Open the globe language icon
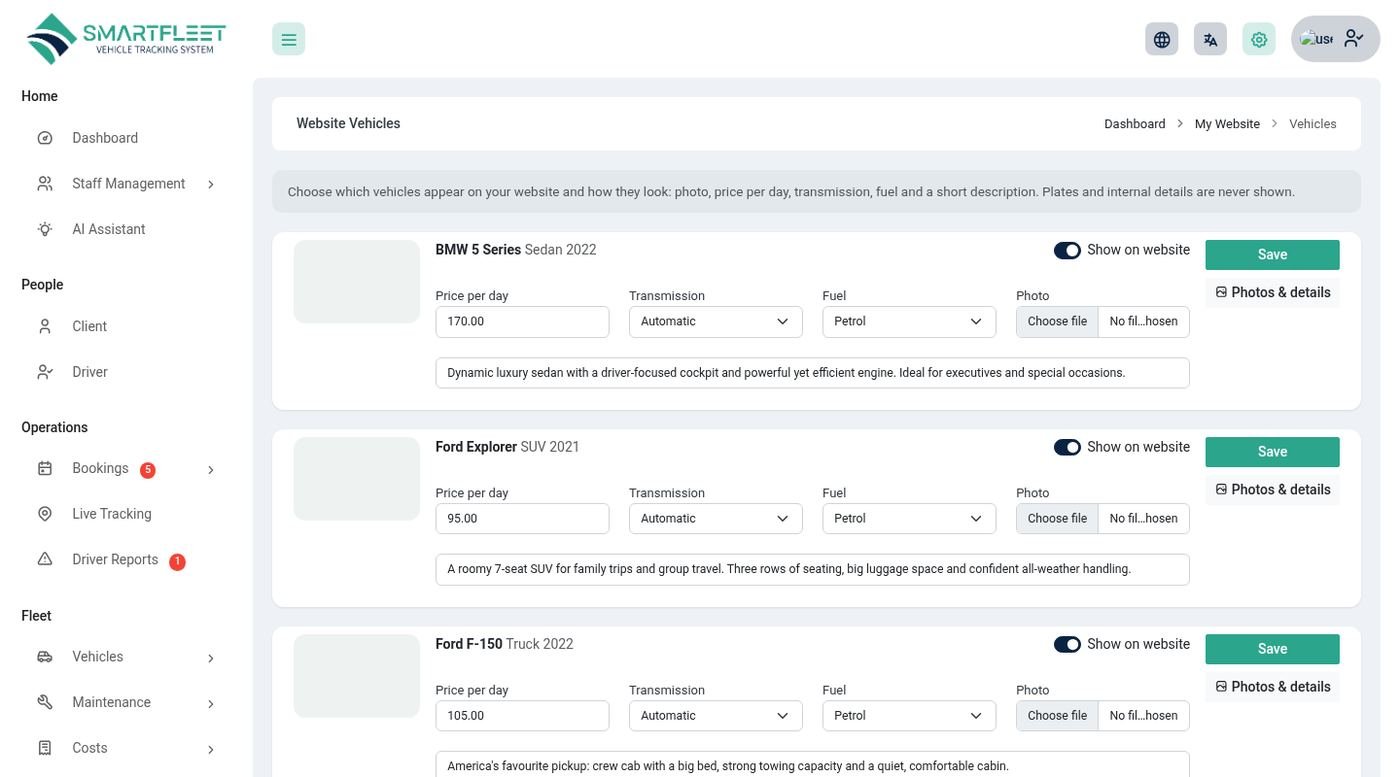The image size is (1400, 777). 1161,39
